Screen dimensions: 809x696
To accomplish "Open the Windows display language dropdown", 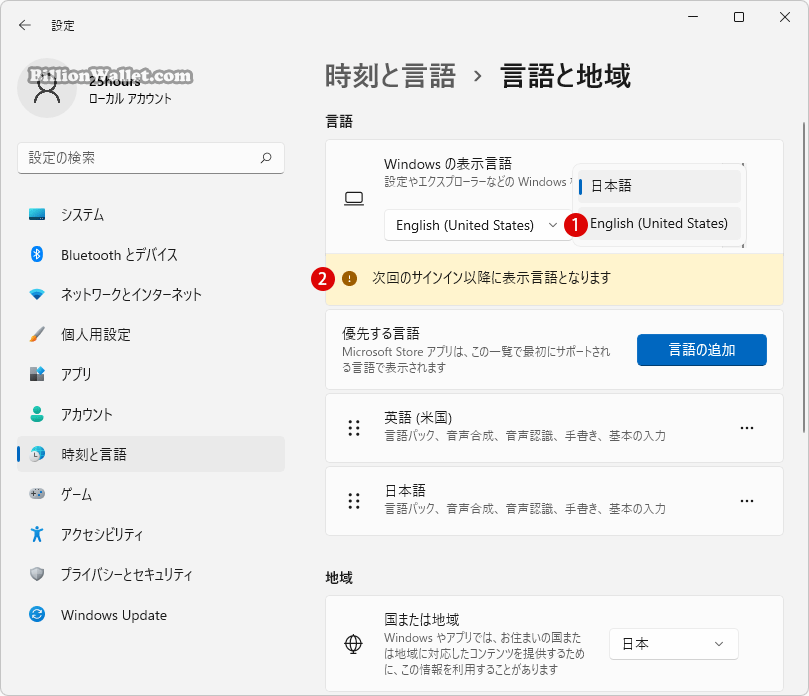I will [478, 225].
